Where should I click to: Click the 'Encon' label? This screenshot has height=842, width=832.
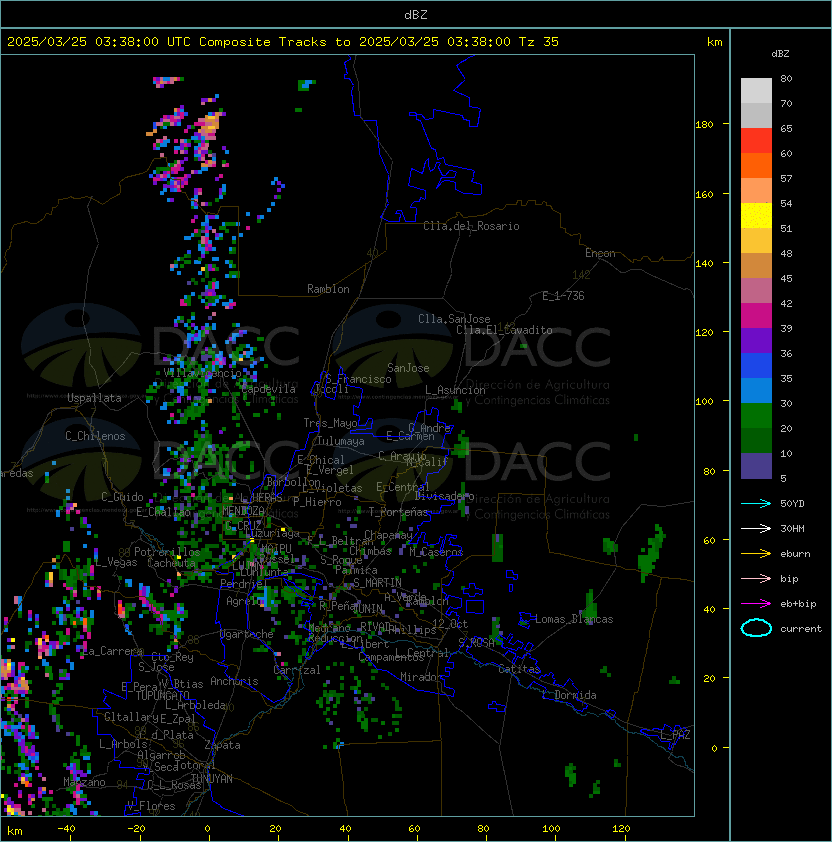600,253
